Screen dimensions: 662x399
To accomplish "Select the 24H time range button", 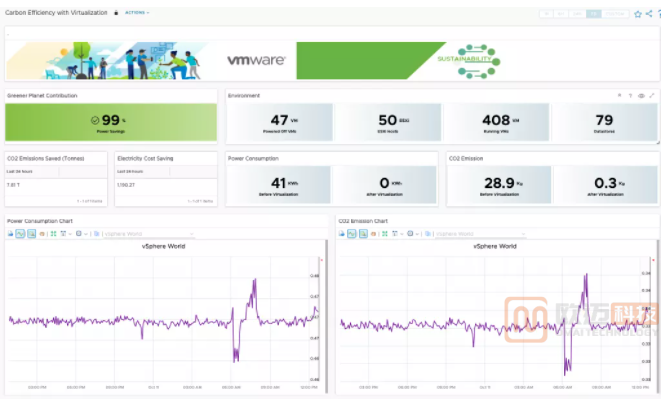I will click(x=578, y=14).
